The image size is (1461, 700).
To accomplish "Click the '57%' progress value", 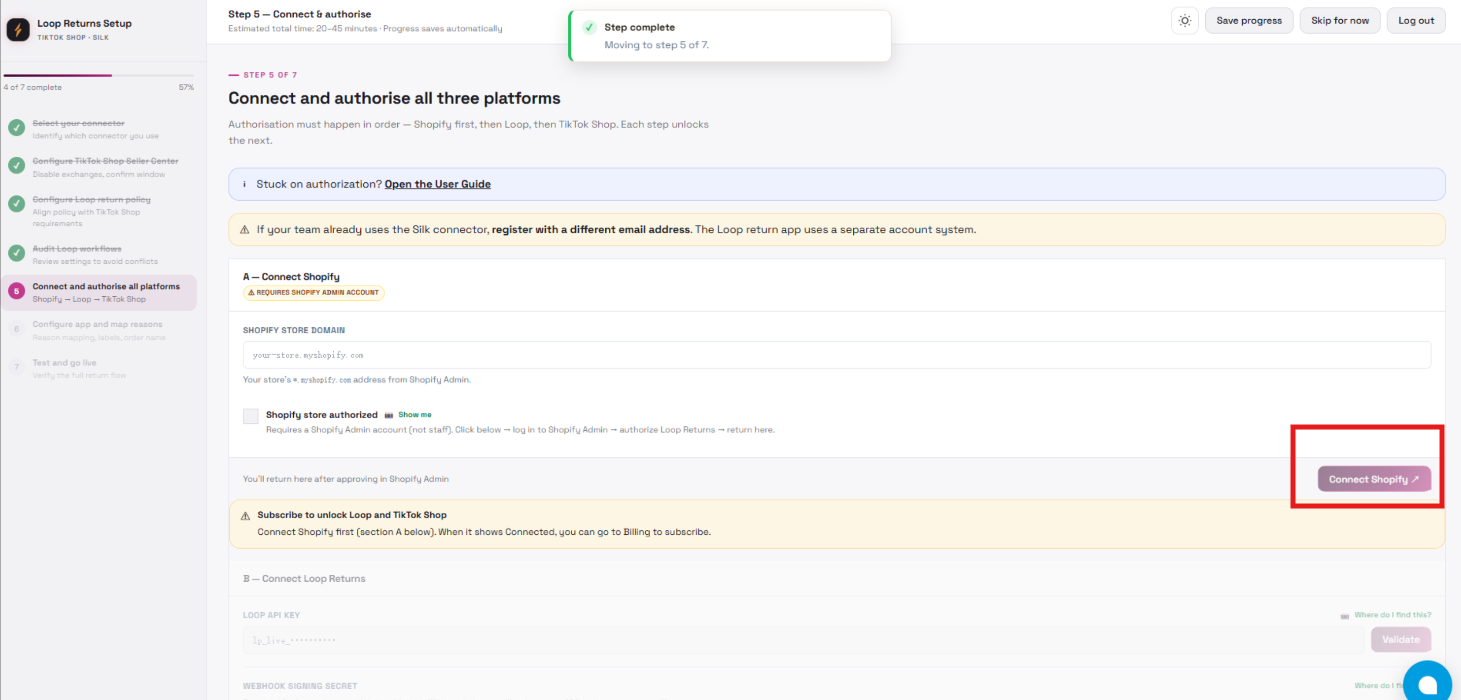I will (x=186, y=88).
